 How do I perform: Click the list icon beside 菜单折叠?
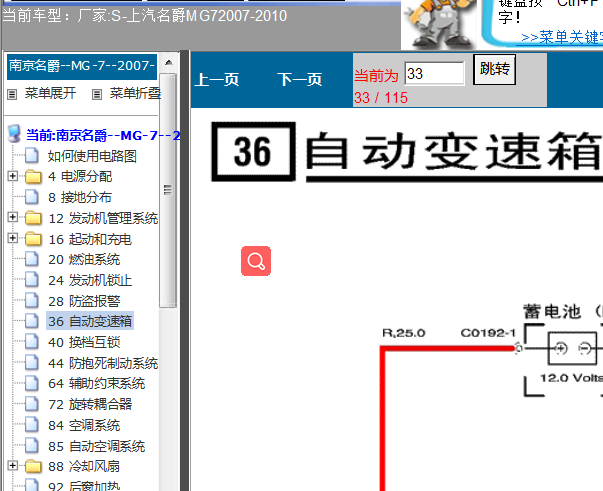coord(97,94)
